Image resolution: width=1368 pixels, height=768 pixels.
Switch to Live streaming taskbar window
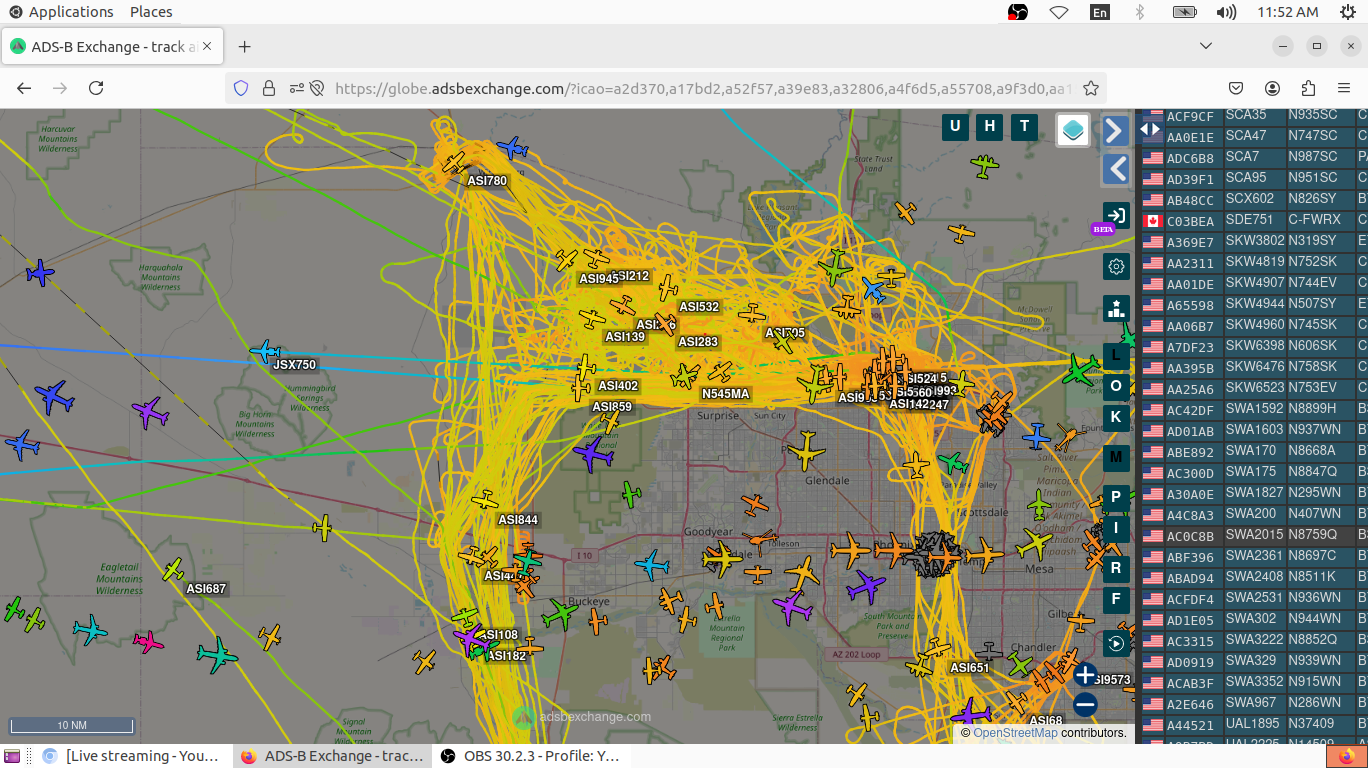point(130,756)
